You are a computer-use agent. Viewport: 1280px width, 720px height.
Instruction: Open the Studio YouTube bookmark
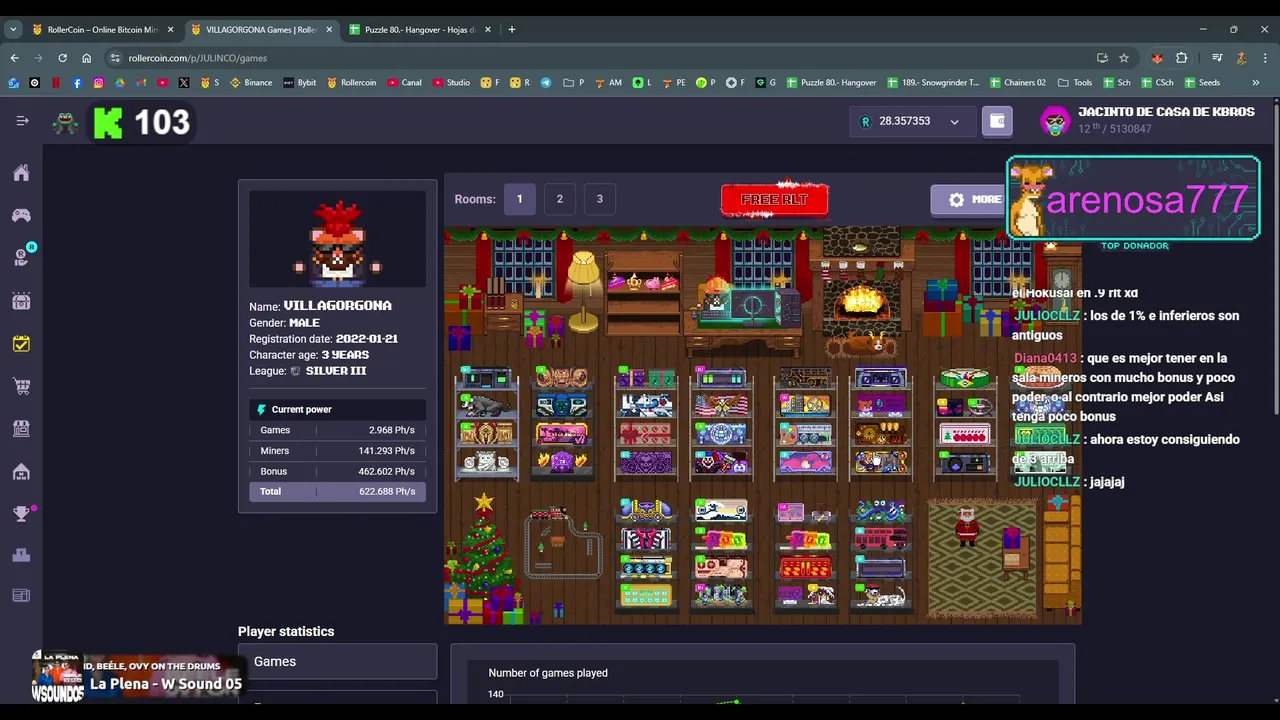[x=451, y=83]
